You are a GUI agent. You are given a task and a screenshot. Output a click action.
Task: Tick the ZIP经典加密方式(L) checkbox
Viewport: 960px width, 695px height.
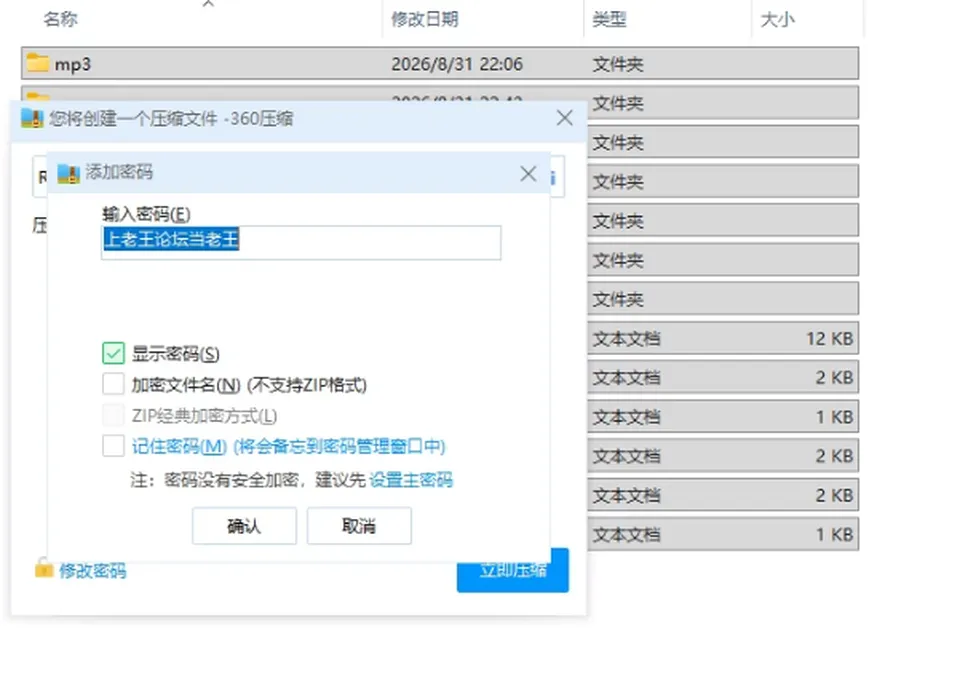click(x=113, y=415)
